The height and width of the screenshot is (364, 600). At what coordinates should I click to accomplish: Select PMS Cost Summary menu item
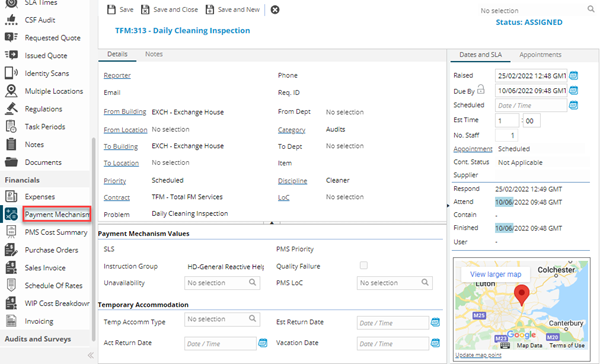coord(56,232)
